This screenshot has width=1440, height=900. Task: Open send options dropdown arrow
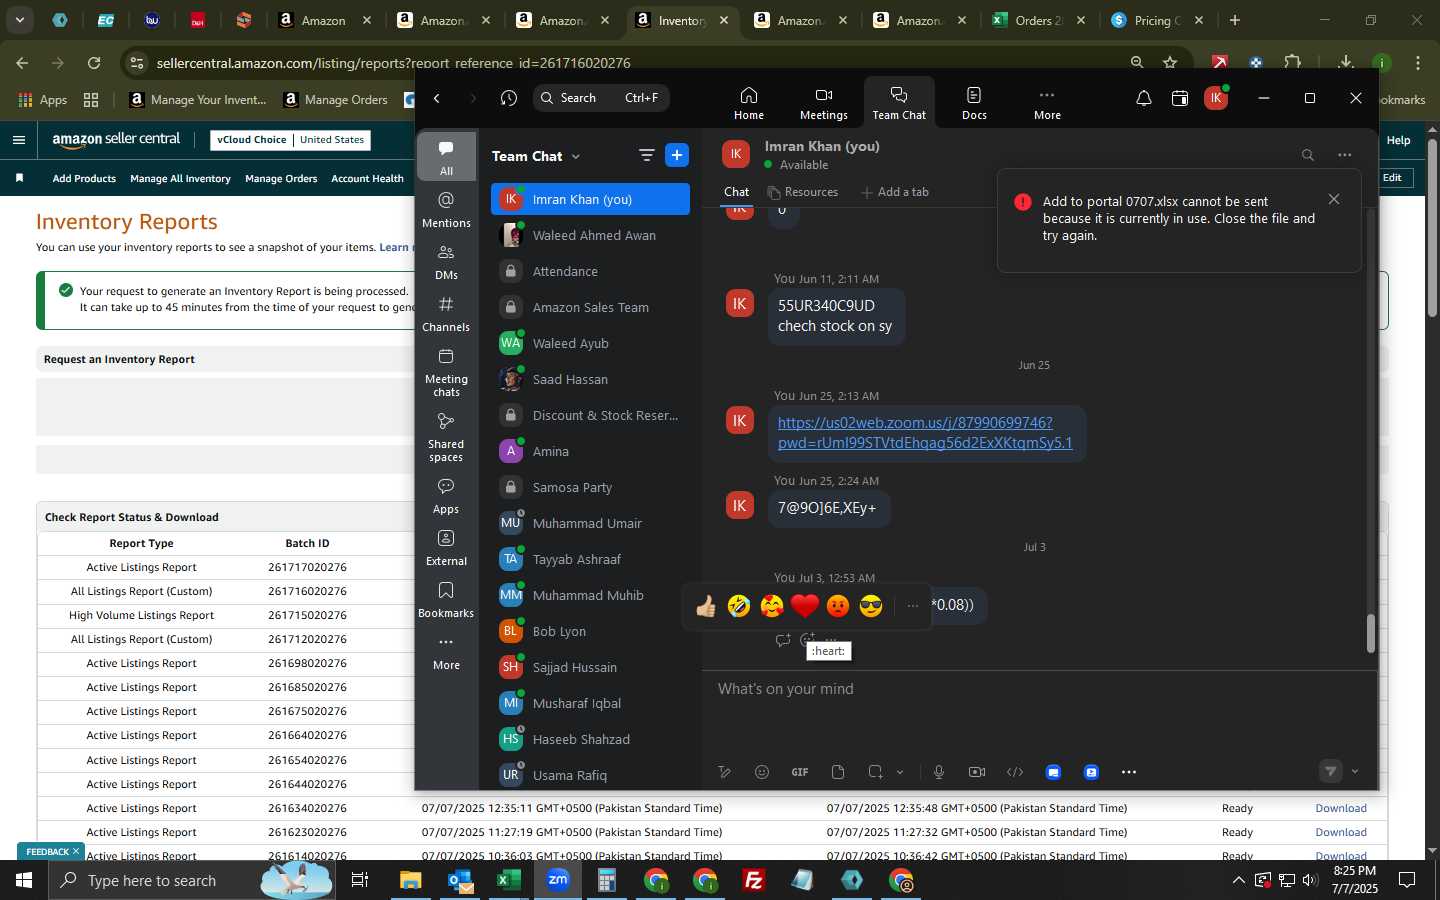[1355, 772]
